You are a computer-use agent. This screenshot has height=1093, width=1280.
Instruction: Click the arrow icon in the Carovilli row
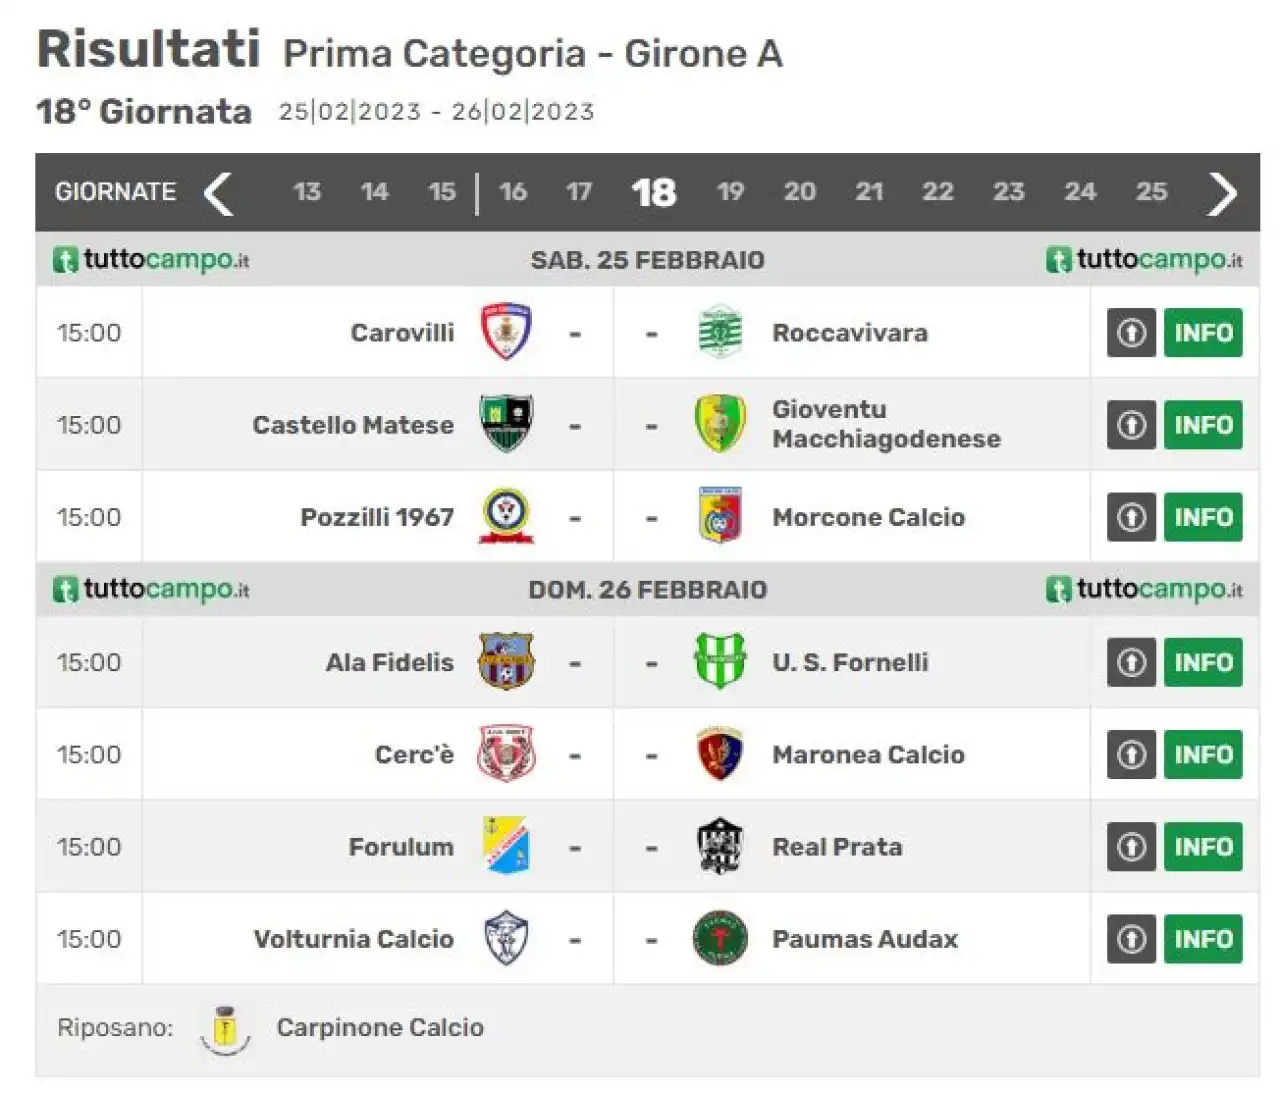pos(1131,332)
